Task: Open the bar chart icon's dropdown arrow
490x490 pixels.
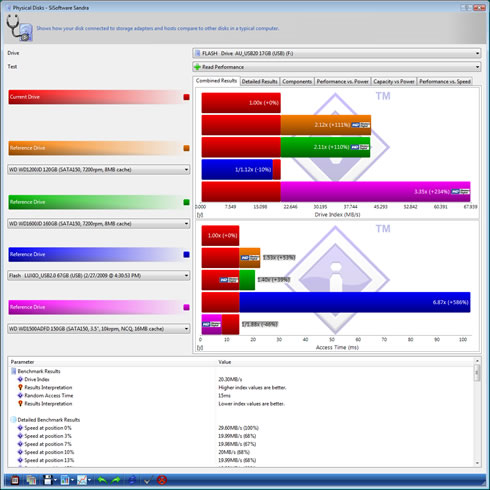Action: coord(72,480)
